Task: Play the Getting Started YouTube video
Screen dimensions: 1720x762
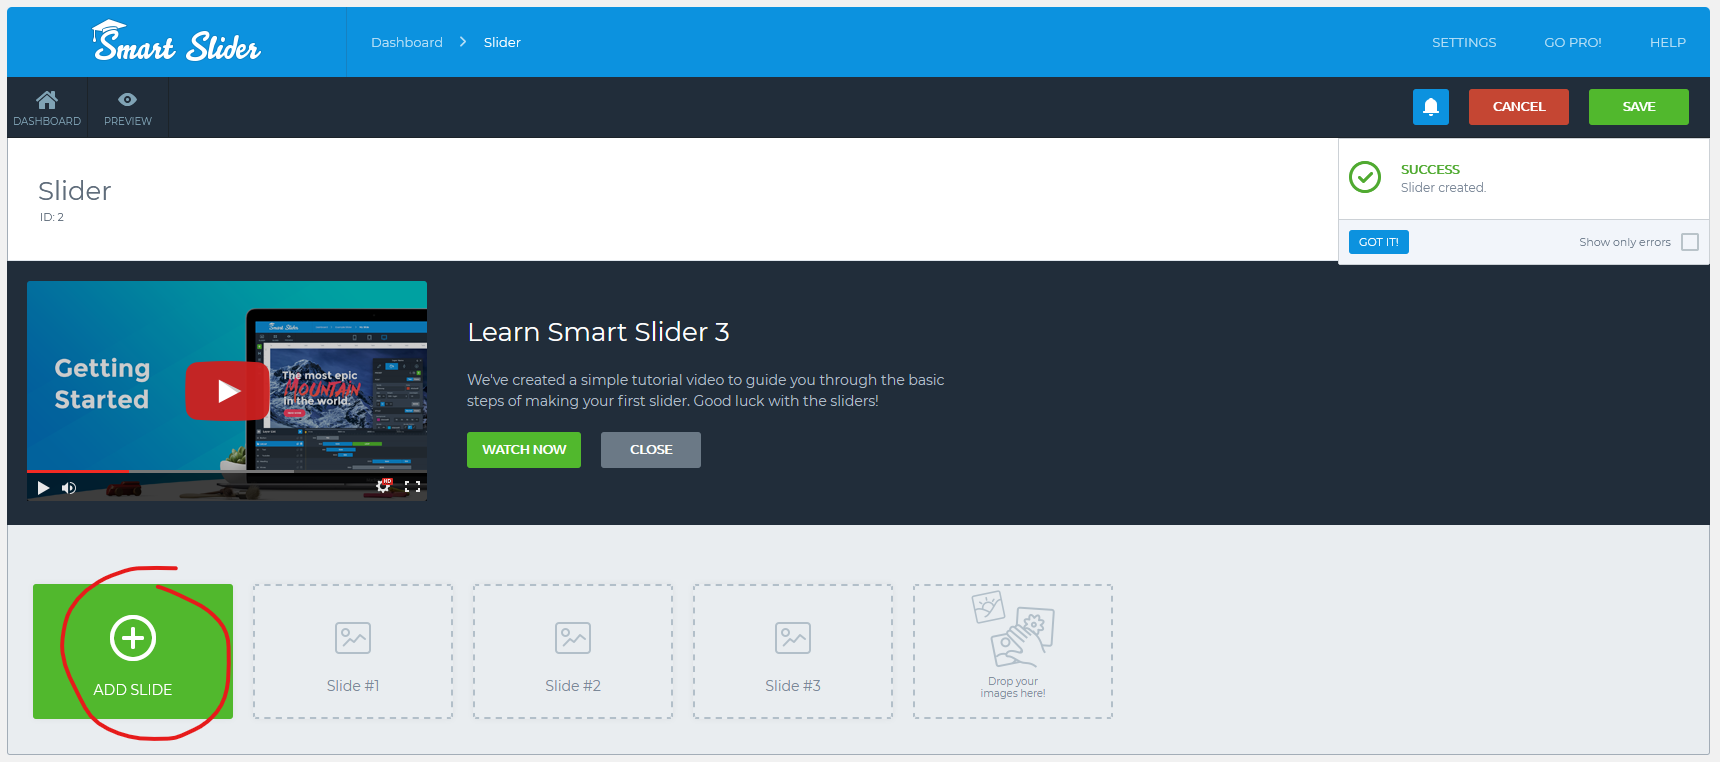Action: pos(227,391)
